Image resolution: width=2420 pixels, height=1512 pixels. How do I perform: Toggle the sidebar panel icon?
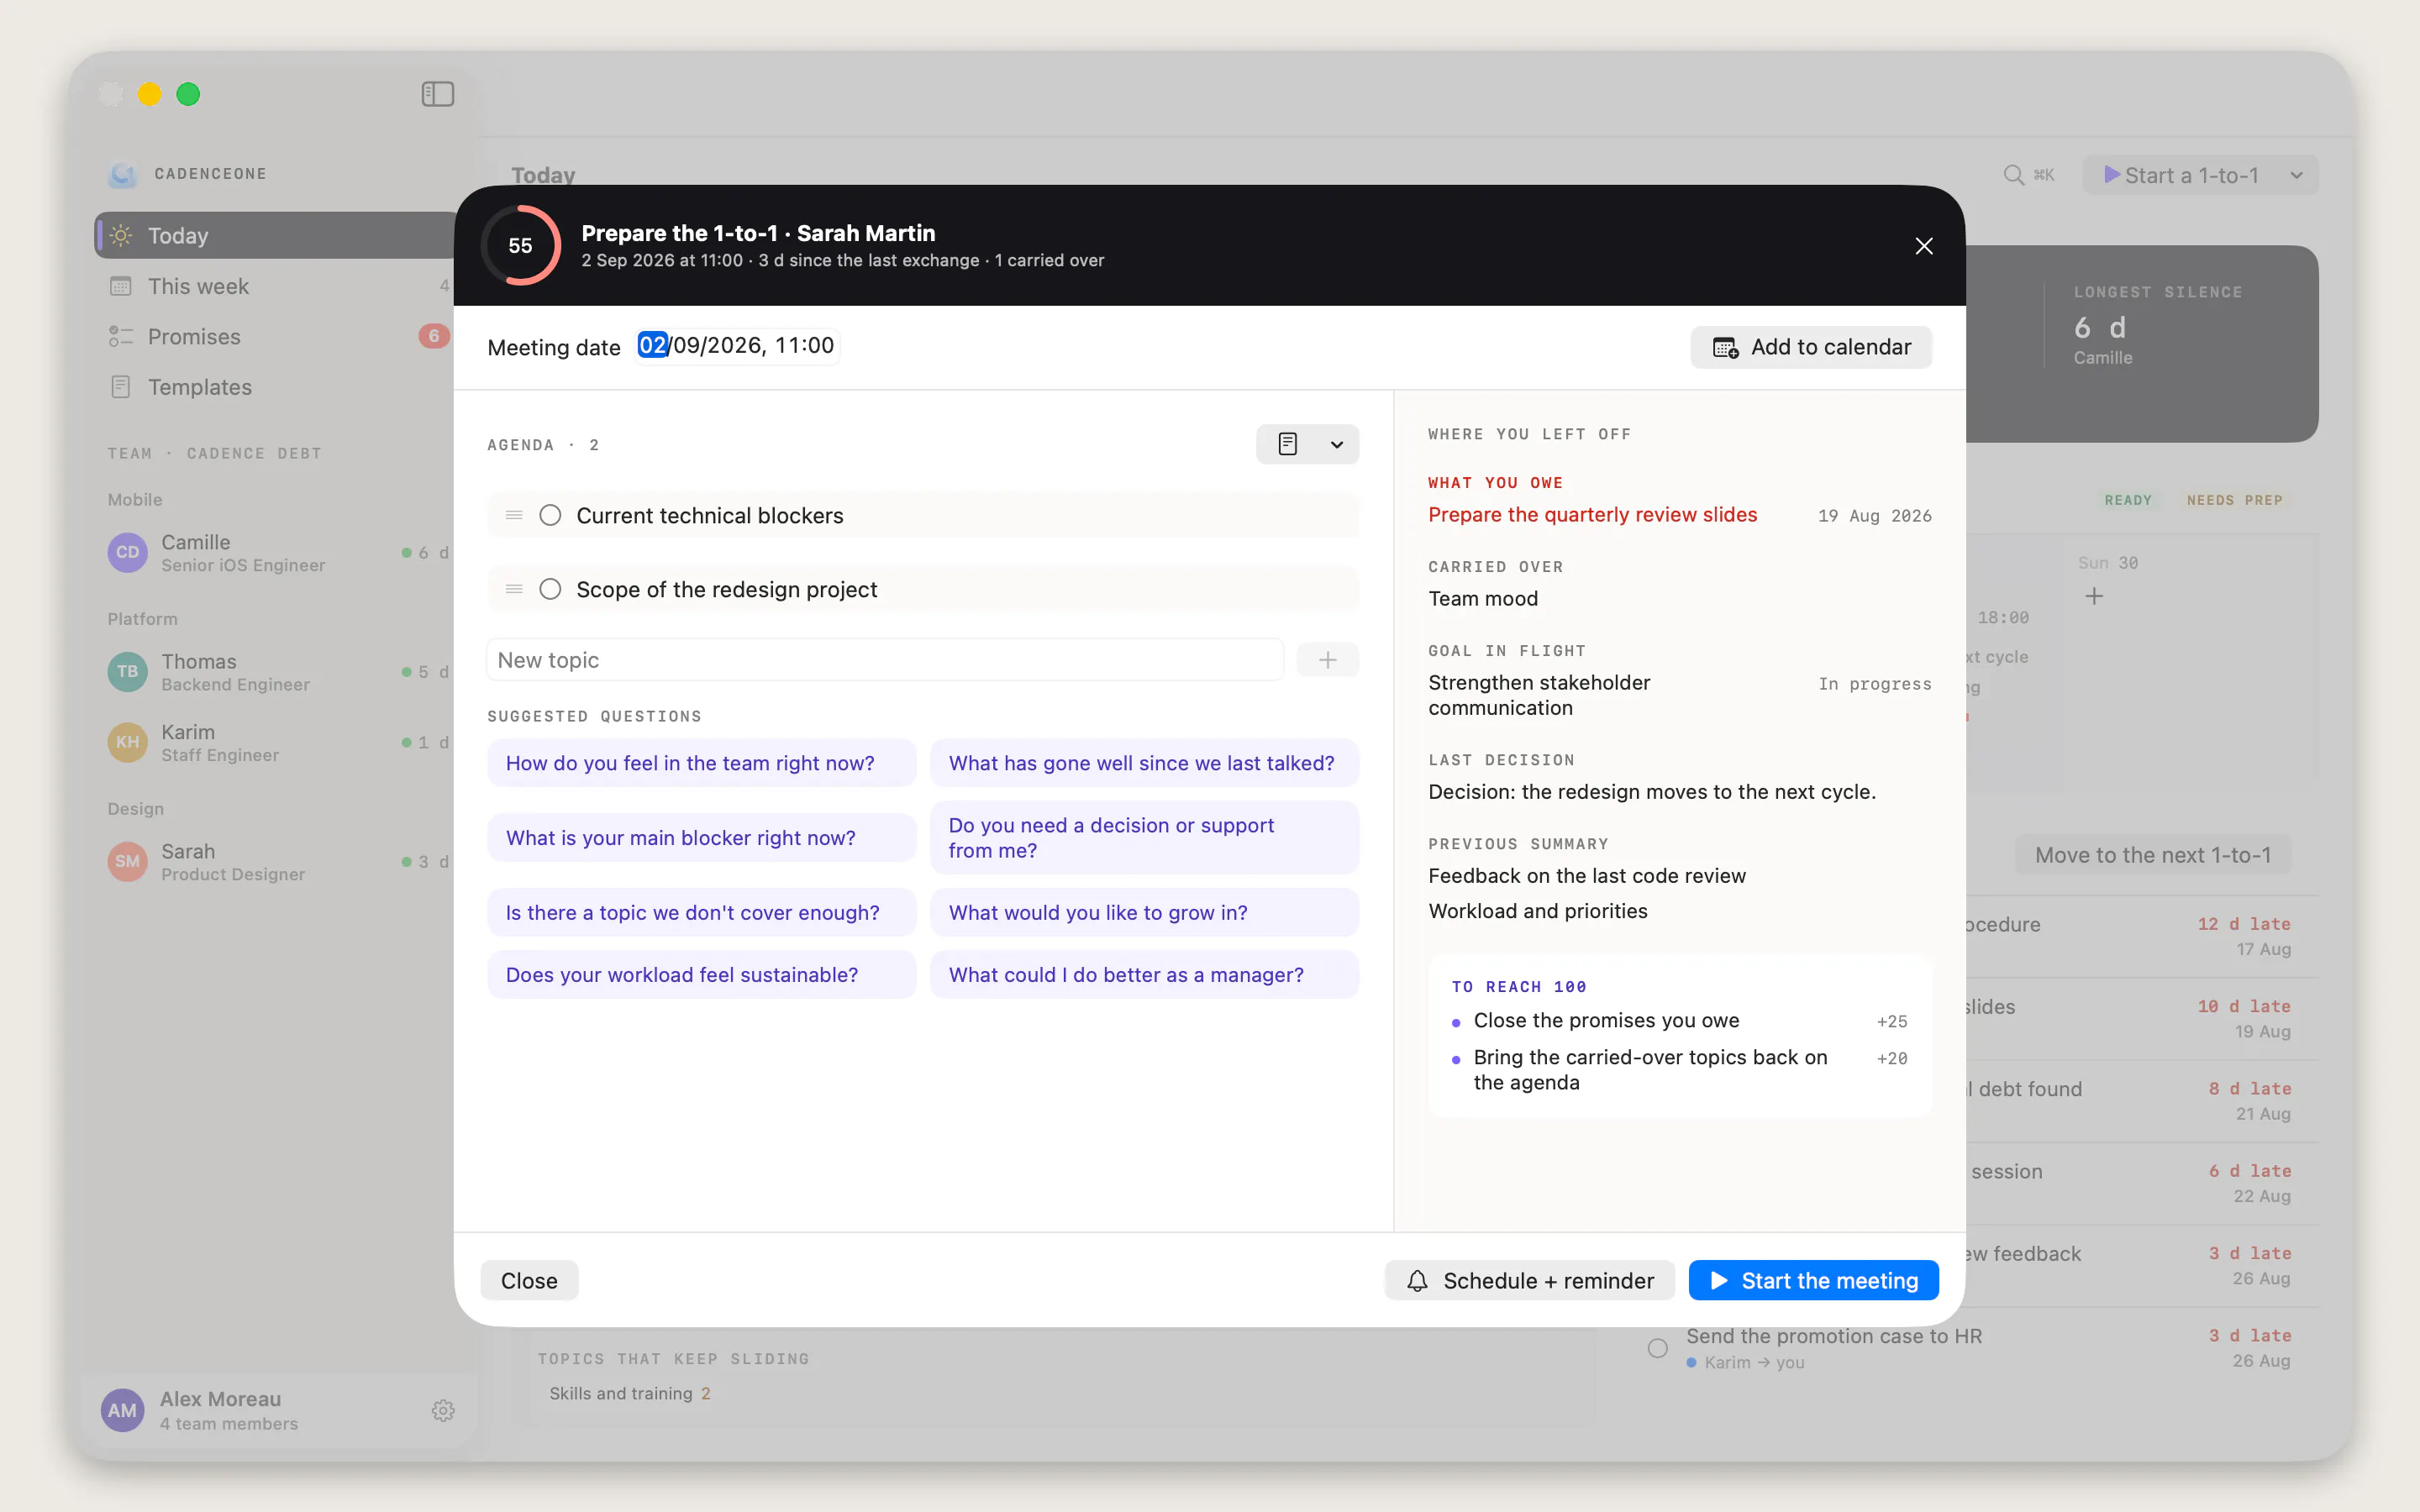438,94
